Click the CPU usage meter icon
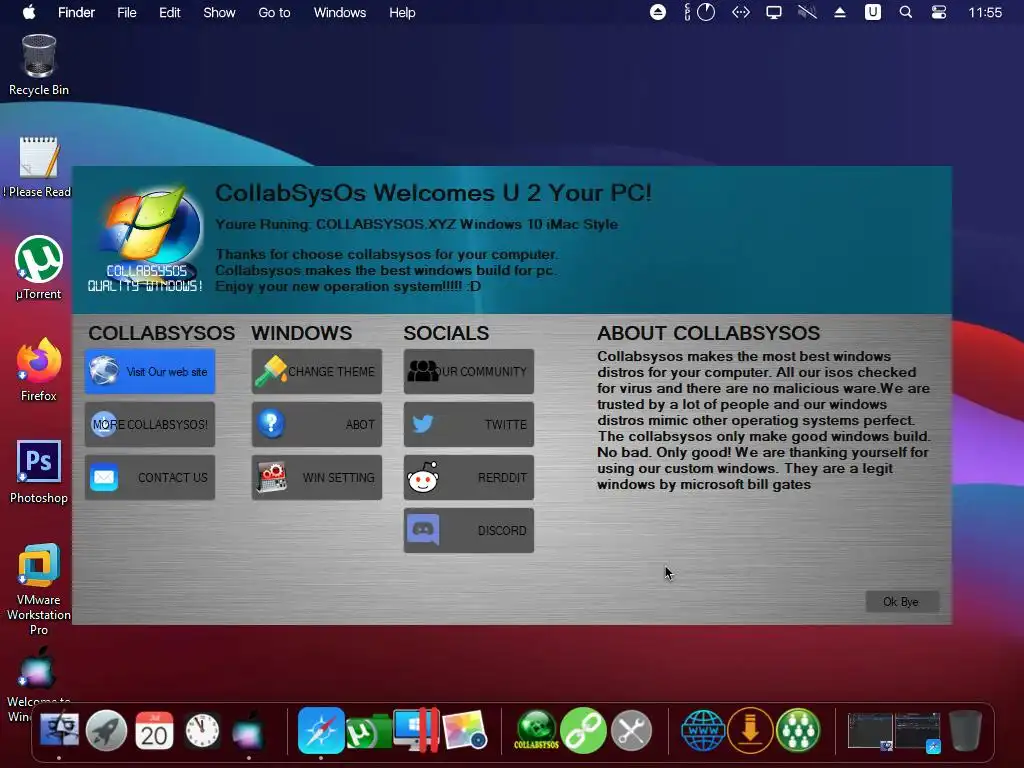This screenshot has width=1024, height=768. 700,12
